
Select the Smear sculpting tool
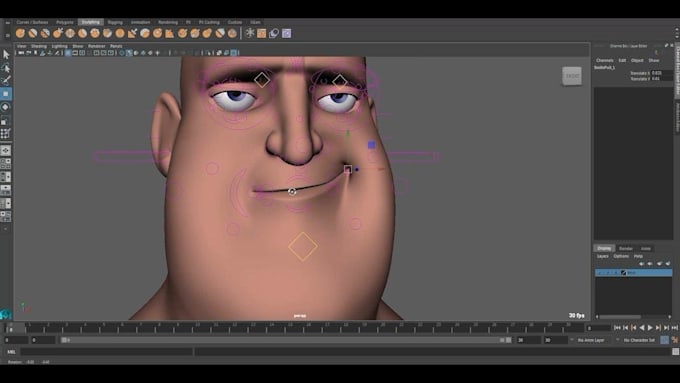(195, 33)
